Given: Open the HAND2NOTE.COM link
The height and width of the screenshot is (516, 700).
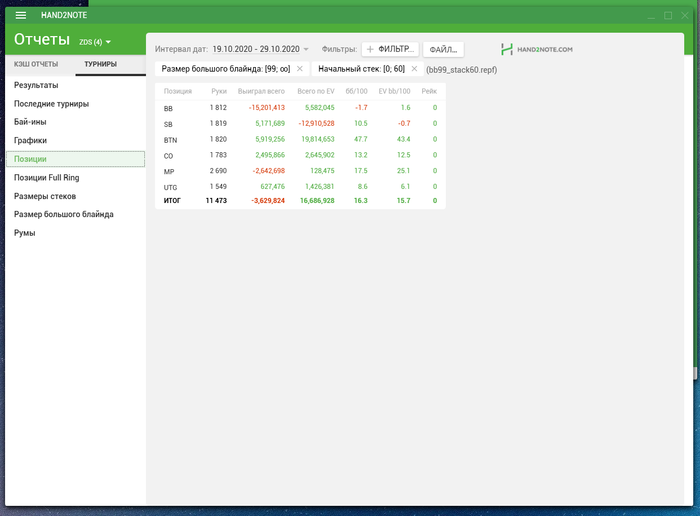Looking at the screenshot, I should (545, 50).
